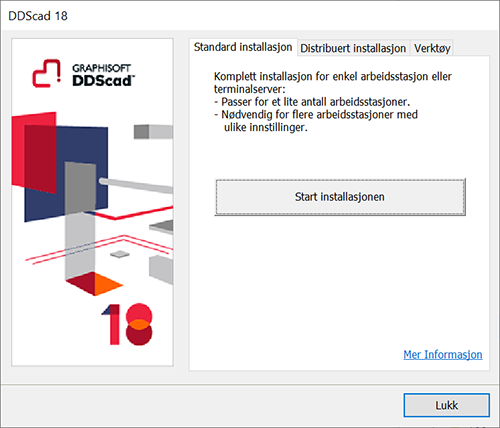Click the Start installasjonen button
The width and height of the screenshot is (500, 428).
(x=340, y=197)
